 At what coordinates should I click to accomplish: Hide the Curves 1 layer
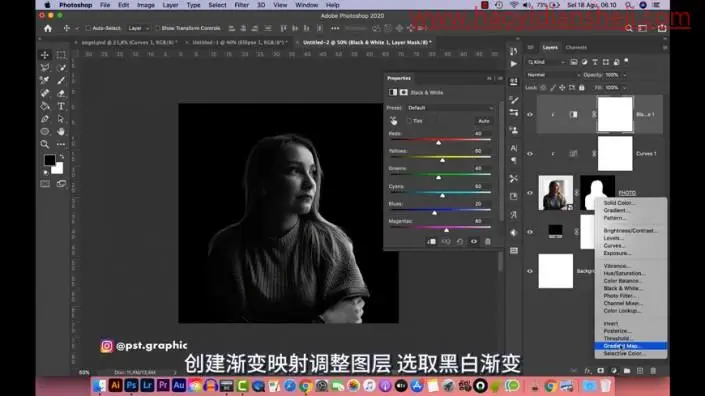click(x=530, y=154)
